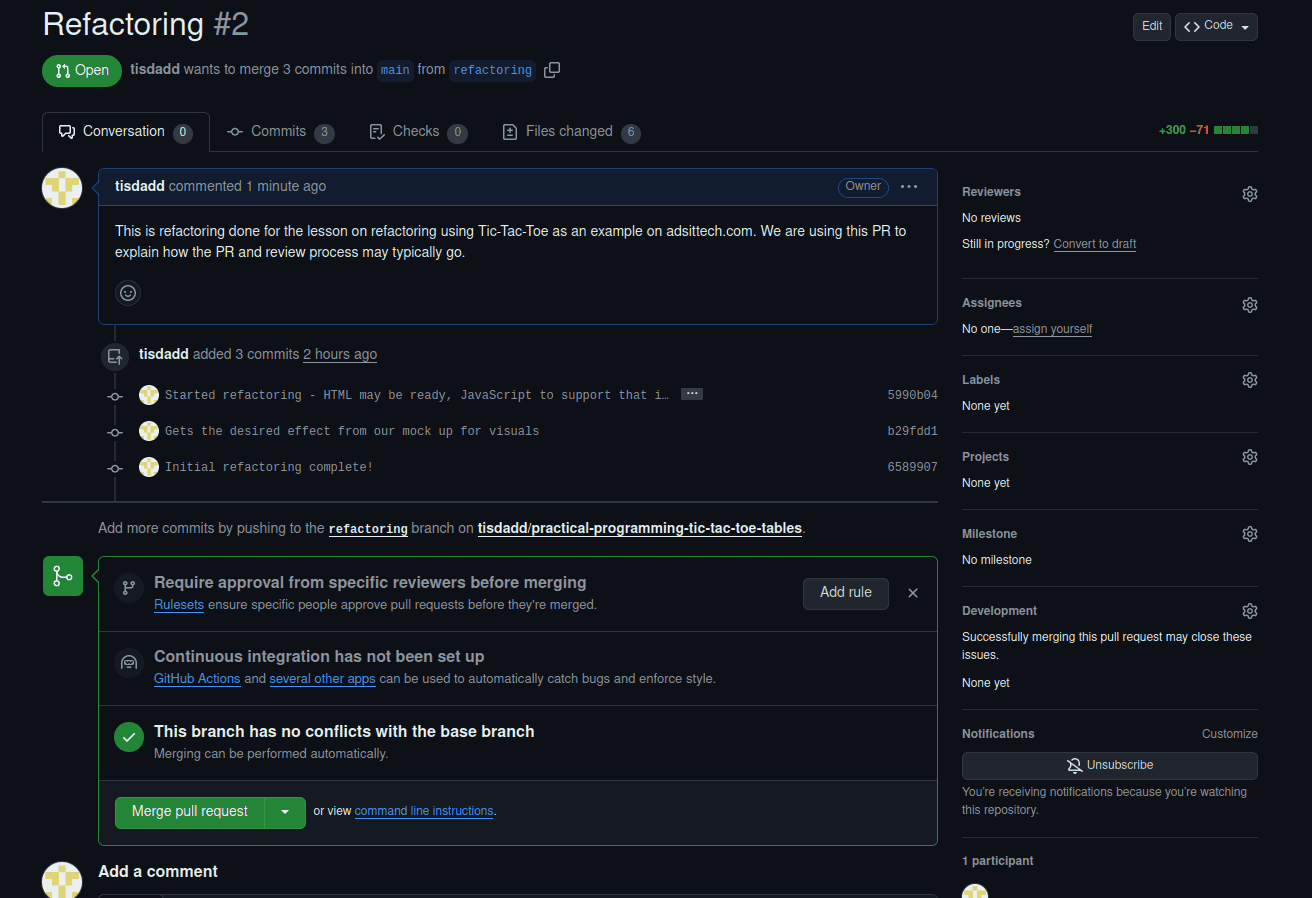Screen dimensions: 1312x898
Task: Expand the truncated first commit message
Action: pyautogui.click(x=691, y=394)
